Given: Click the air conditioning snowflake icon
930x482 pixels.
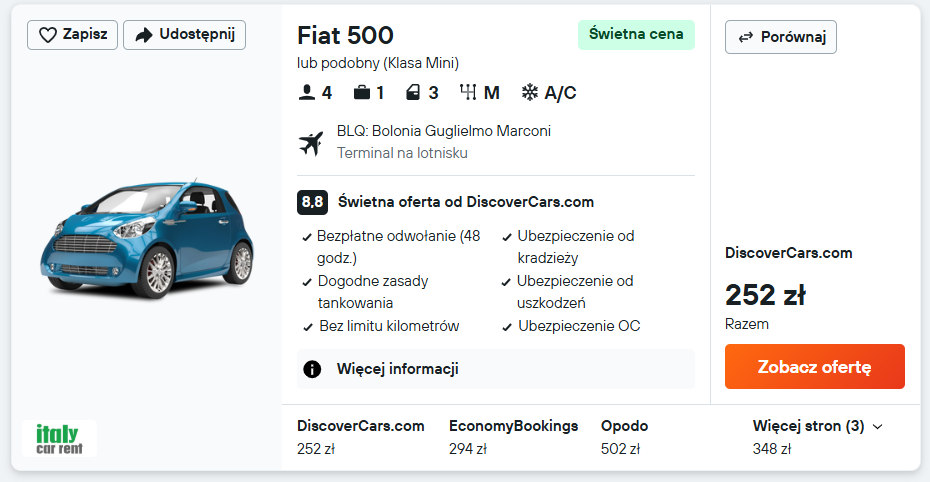Looking at the screenshot, I should pyautogui.click(x=530, y=92).
